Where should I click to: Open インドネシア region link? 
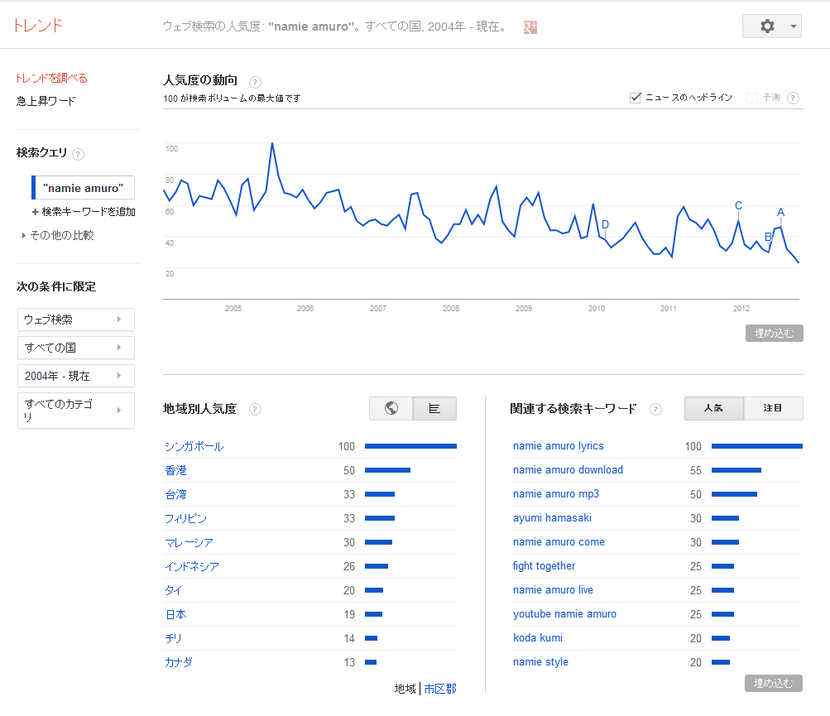click(192, 566)
